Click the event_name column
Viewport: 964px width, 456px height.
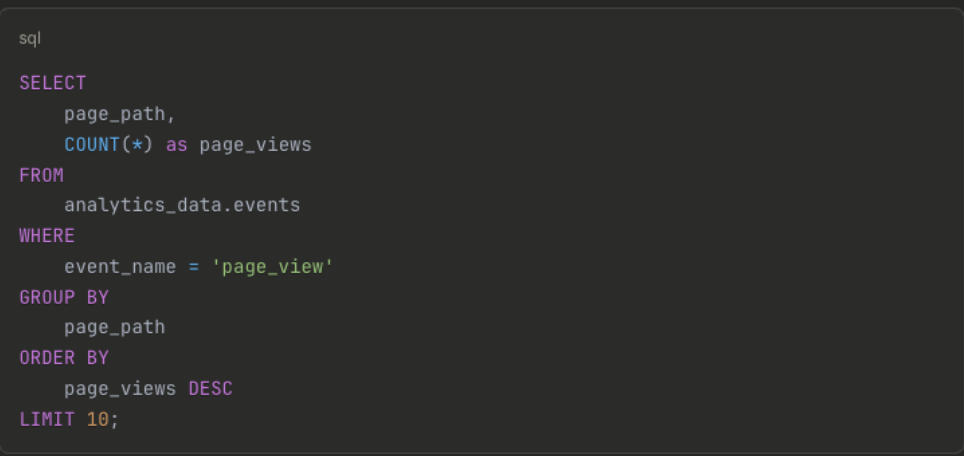(120, 267)
